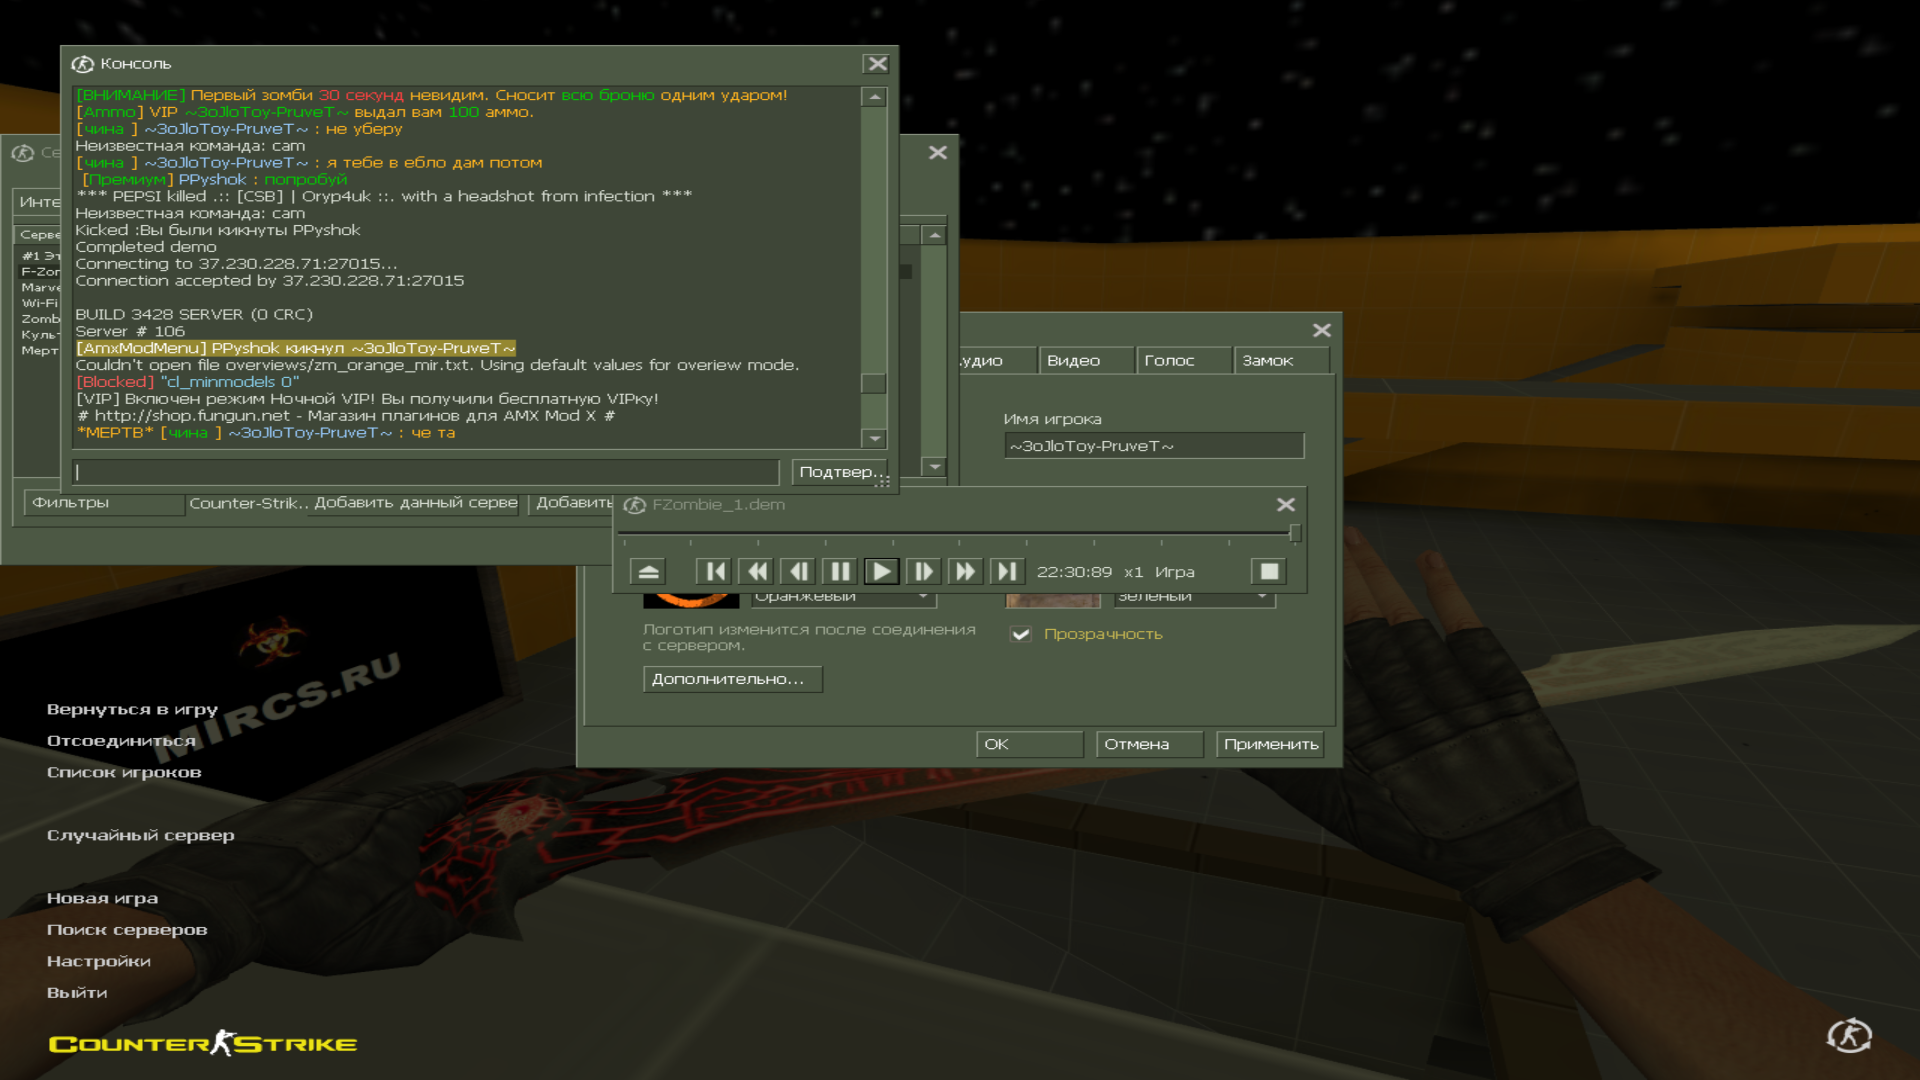Screen dimensions: 1920x1080
Task: Stop the demo playback
Action: coord(1269,571)
